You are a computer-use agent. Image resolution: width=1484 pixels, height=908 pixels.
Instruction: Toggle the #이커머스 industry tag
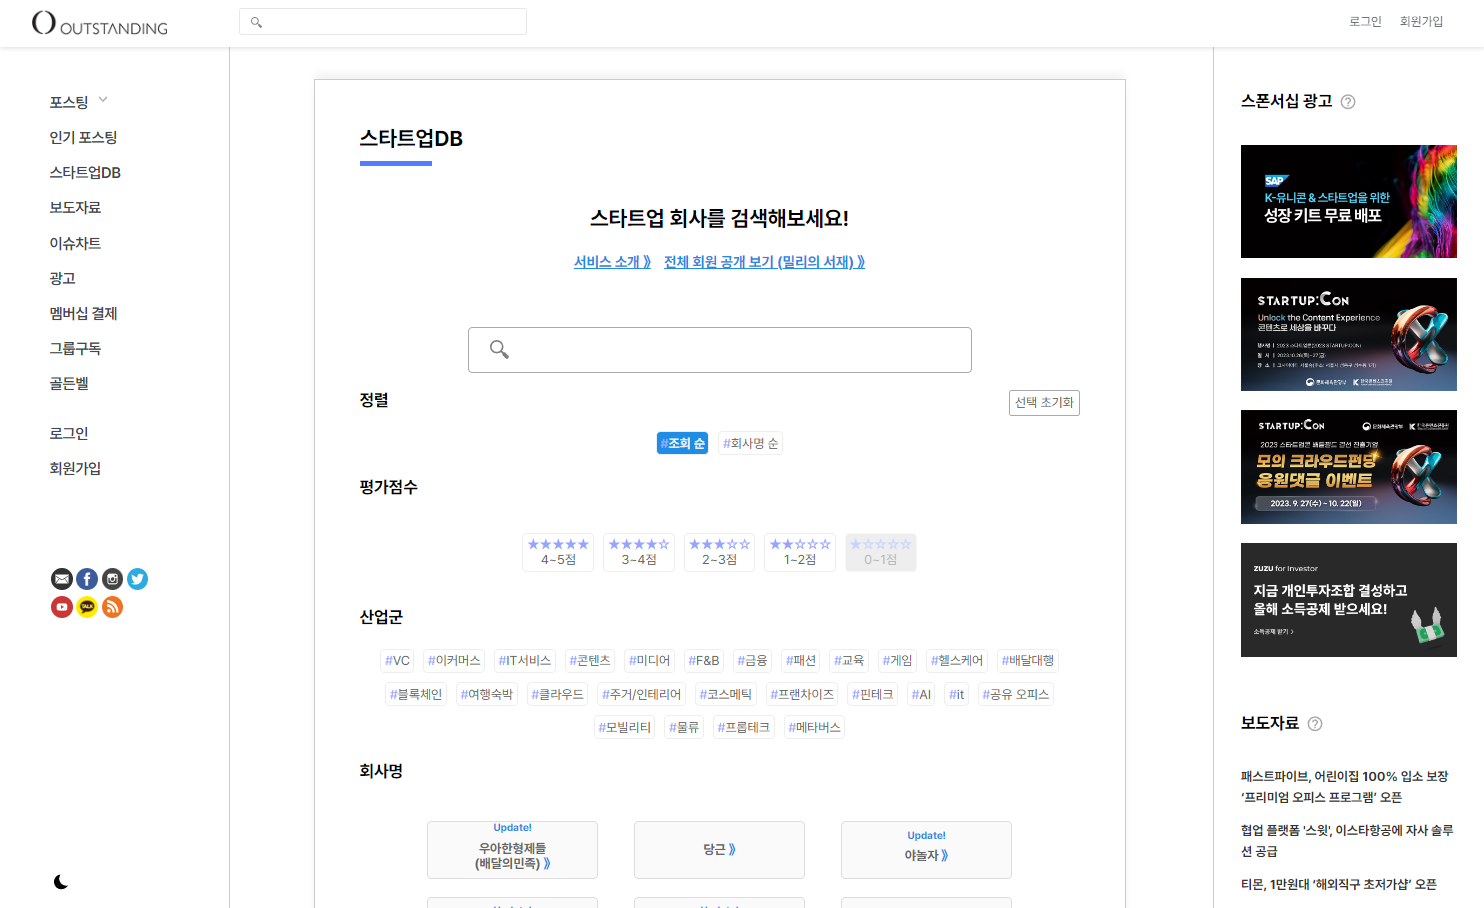point(454,661)
